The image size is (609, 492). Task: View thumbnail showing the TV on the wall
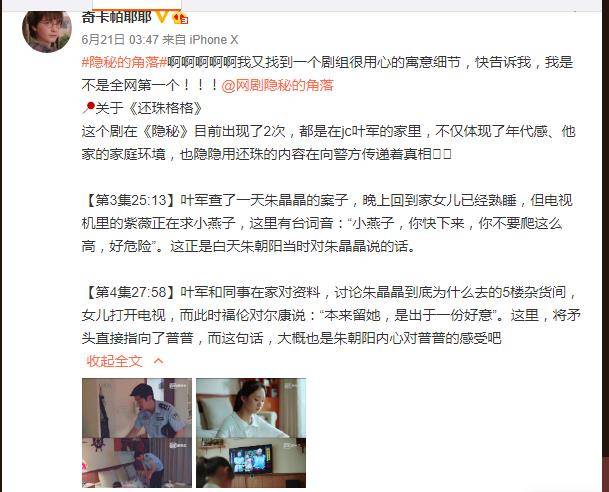point(251,463)
